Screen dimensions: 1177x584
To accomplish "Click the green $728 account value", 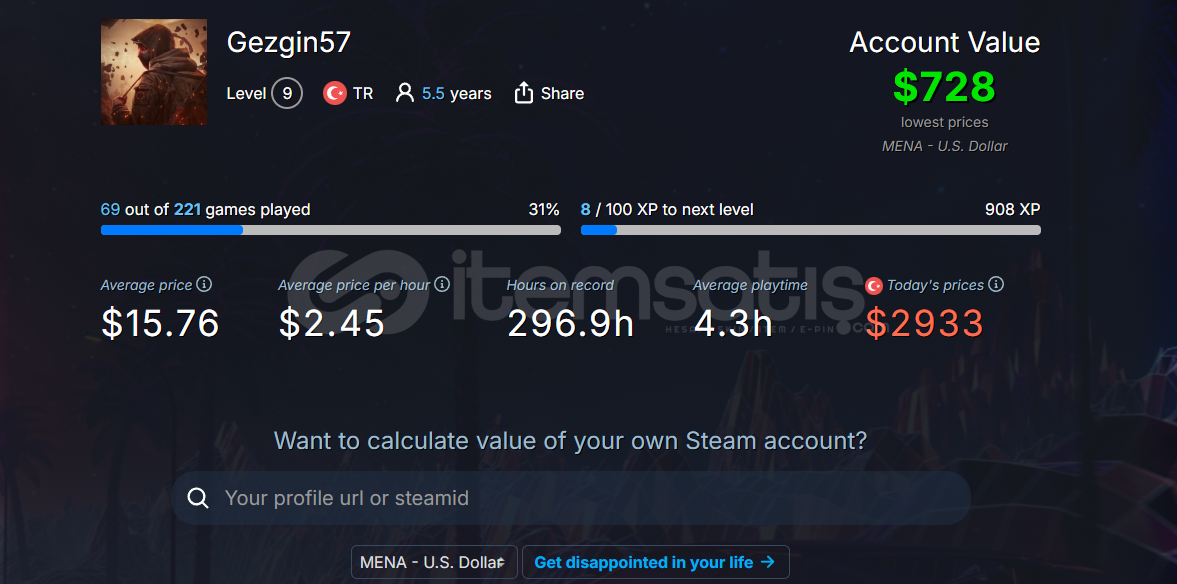I will coord(944,86).
